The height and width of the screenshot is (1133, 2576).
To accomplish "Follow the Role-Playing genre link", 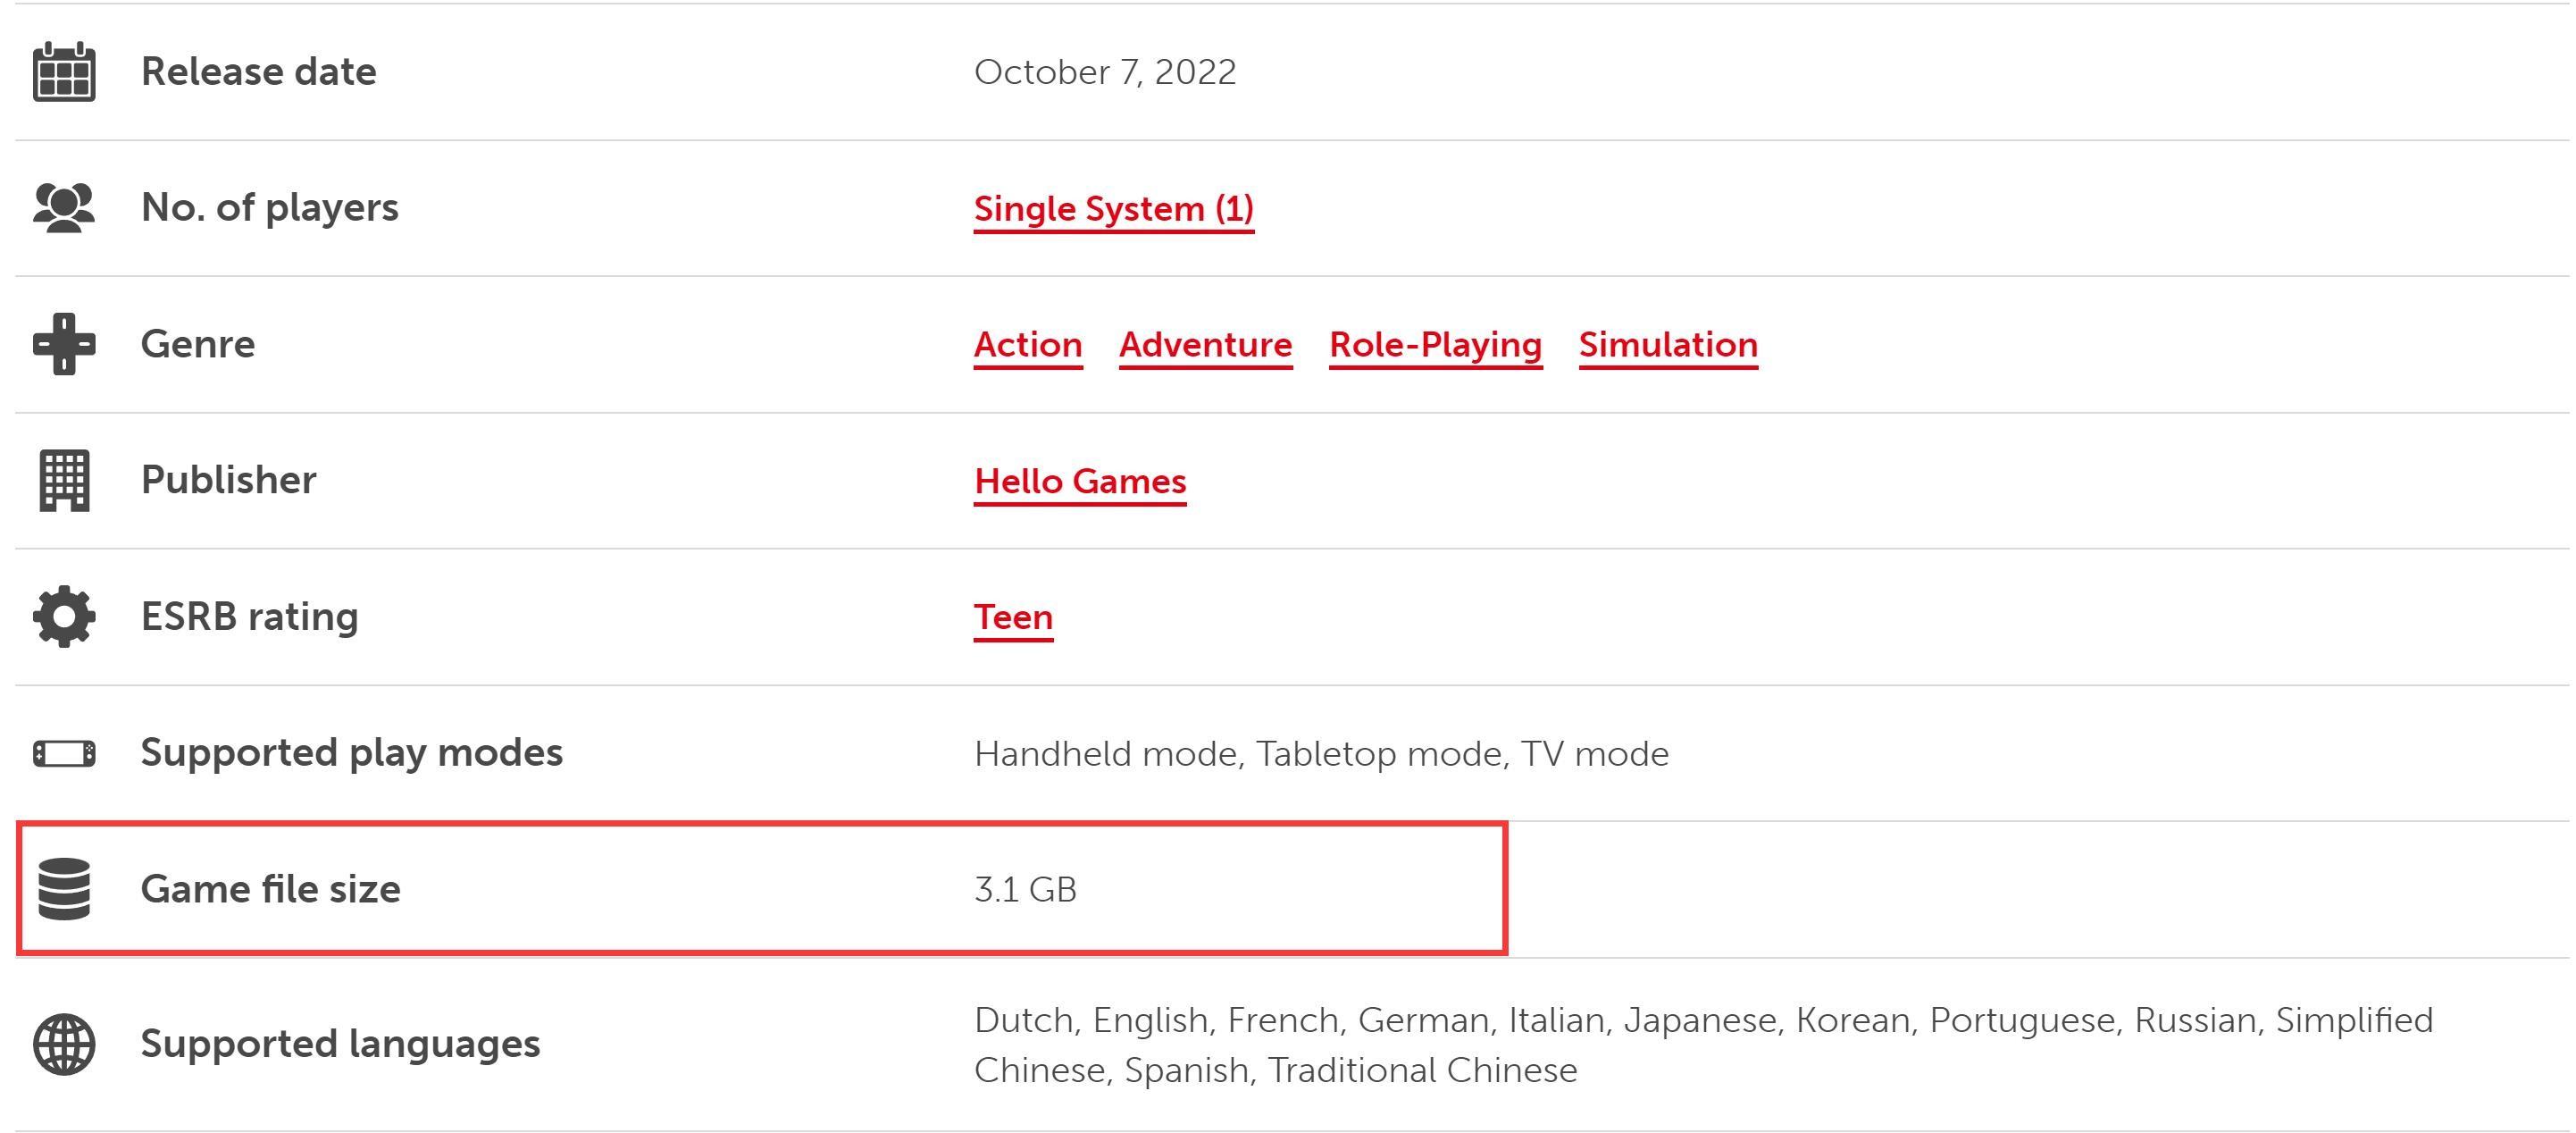I will (x=1436, y=344).
